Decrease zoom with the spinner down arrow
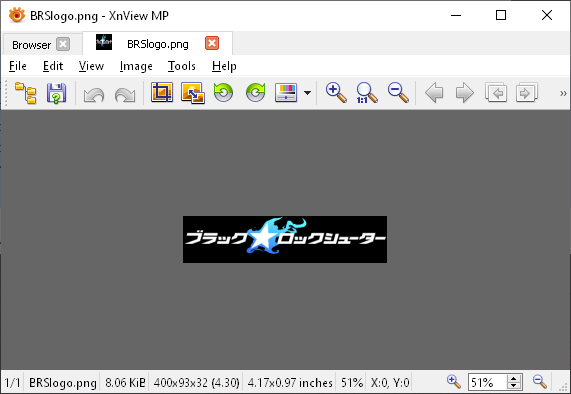Viewport: 571px width, 394px height. click(x=514, y=386)
